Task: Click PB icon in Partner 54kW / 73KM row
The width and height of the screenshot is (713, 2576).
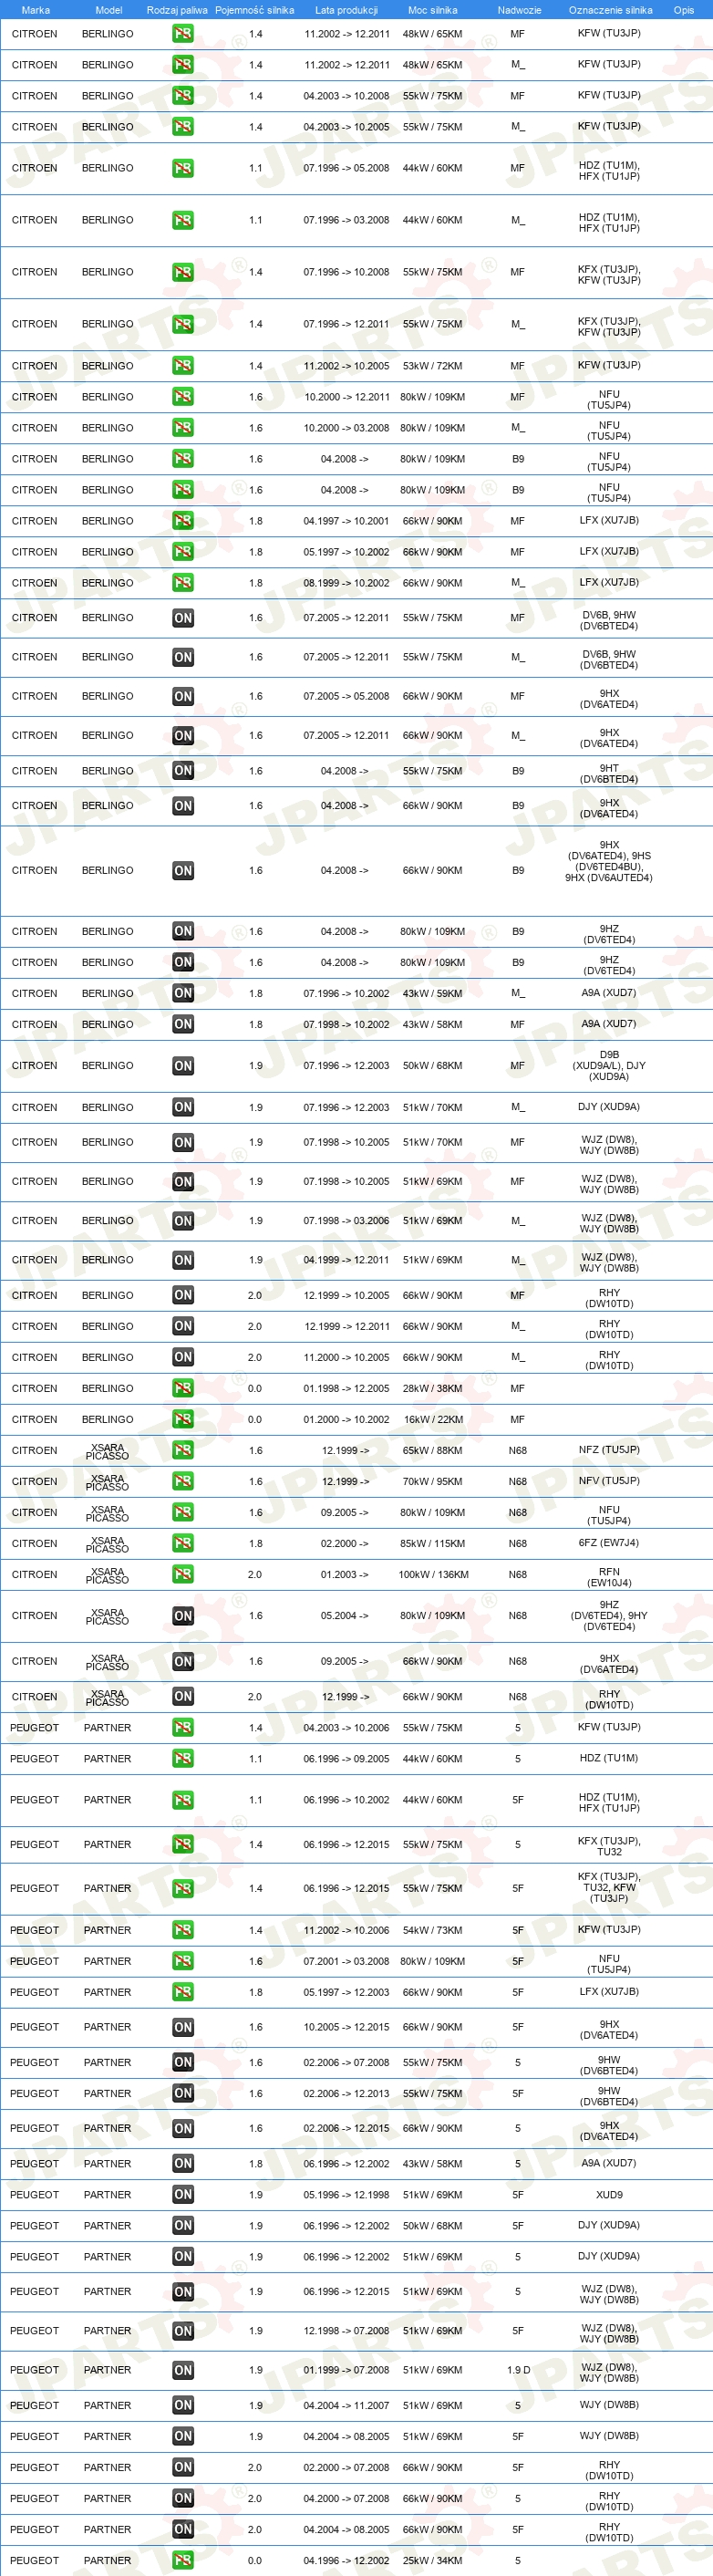Action: (x=183, y=1930)
